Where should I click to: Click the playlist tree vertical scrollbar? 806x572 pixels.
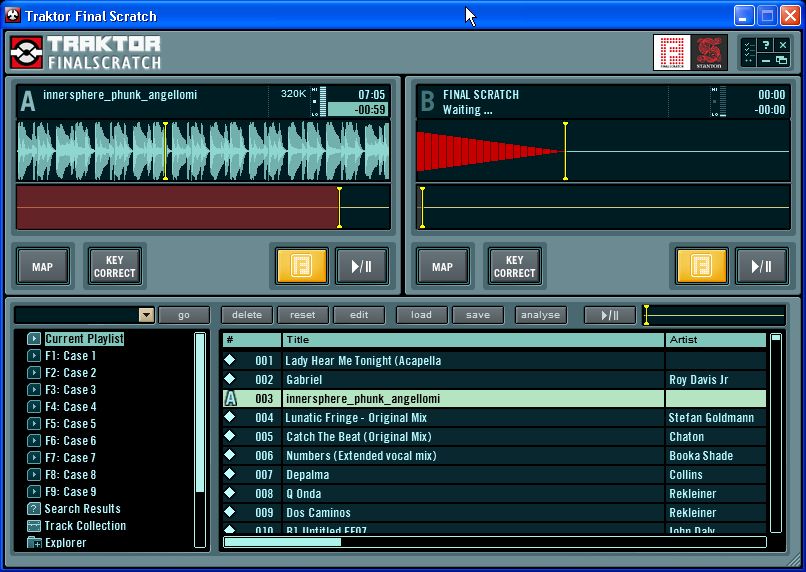coord(200,440)
